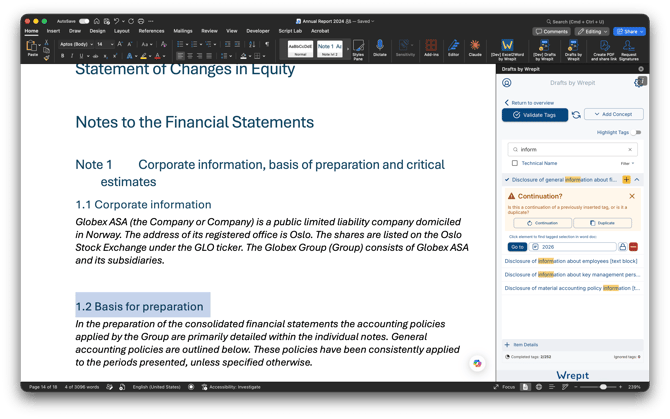670x419 pixels.
Task: Dismiss the Continuation warning with X
Action: click(x=632, y=196)
